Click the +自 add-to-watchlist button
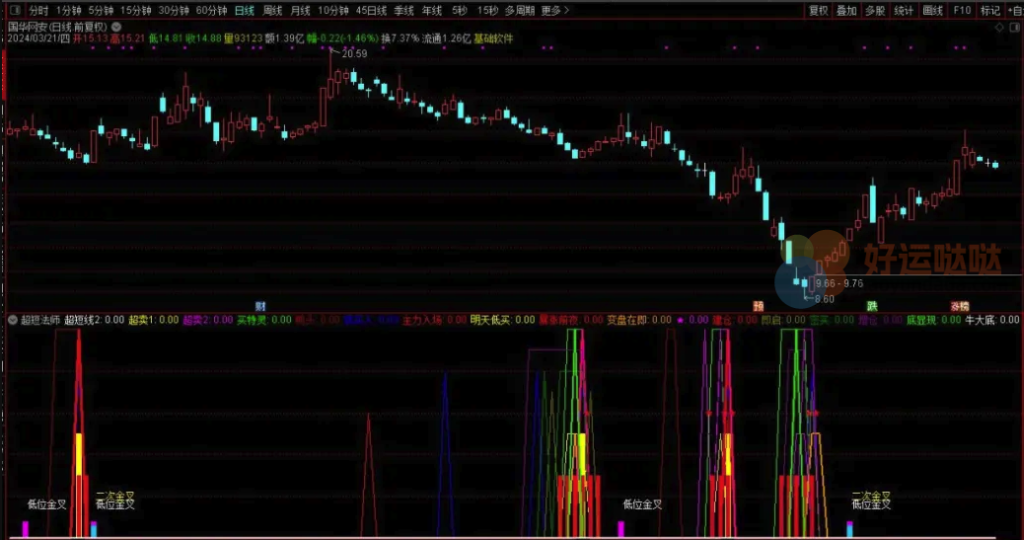Viewport: 1024px width, 540px height. (x=1014, y=10)
